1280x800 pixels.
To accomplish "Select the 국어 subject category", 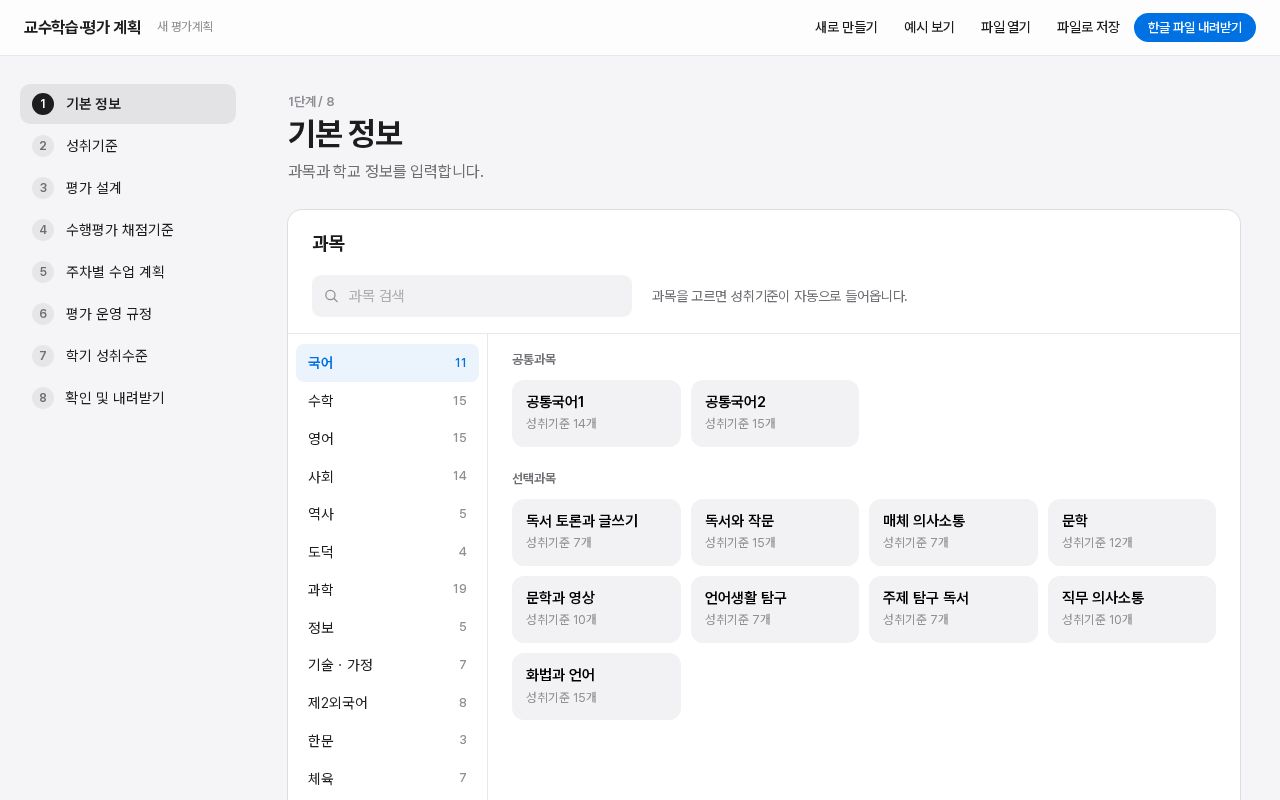I will 387,363.
